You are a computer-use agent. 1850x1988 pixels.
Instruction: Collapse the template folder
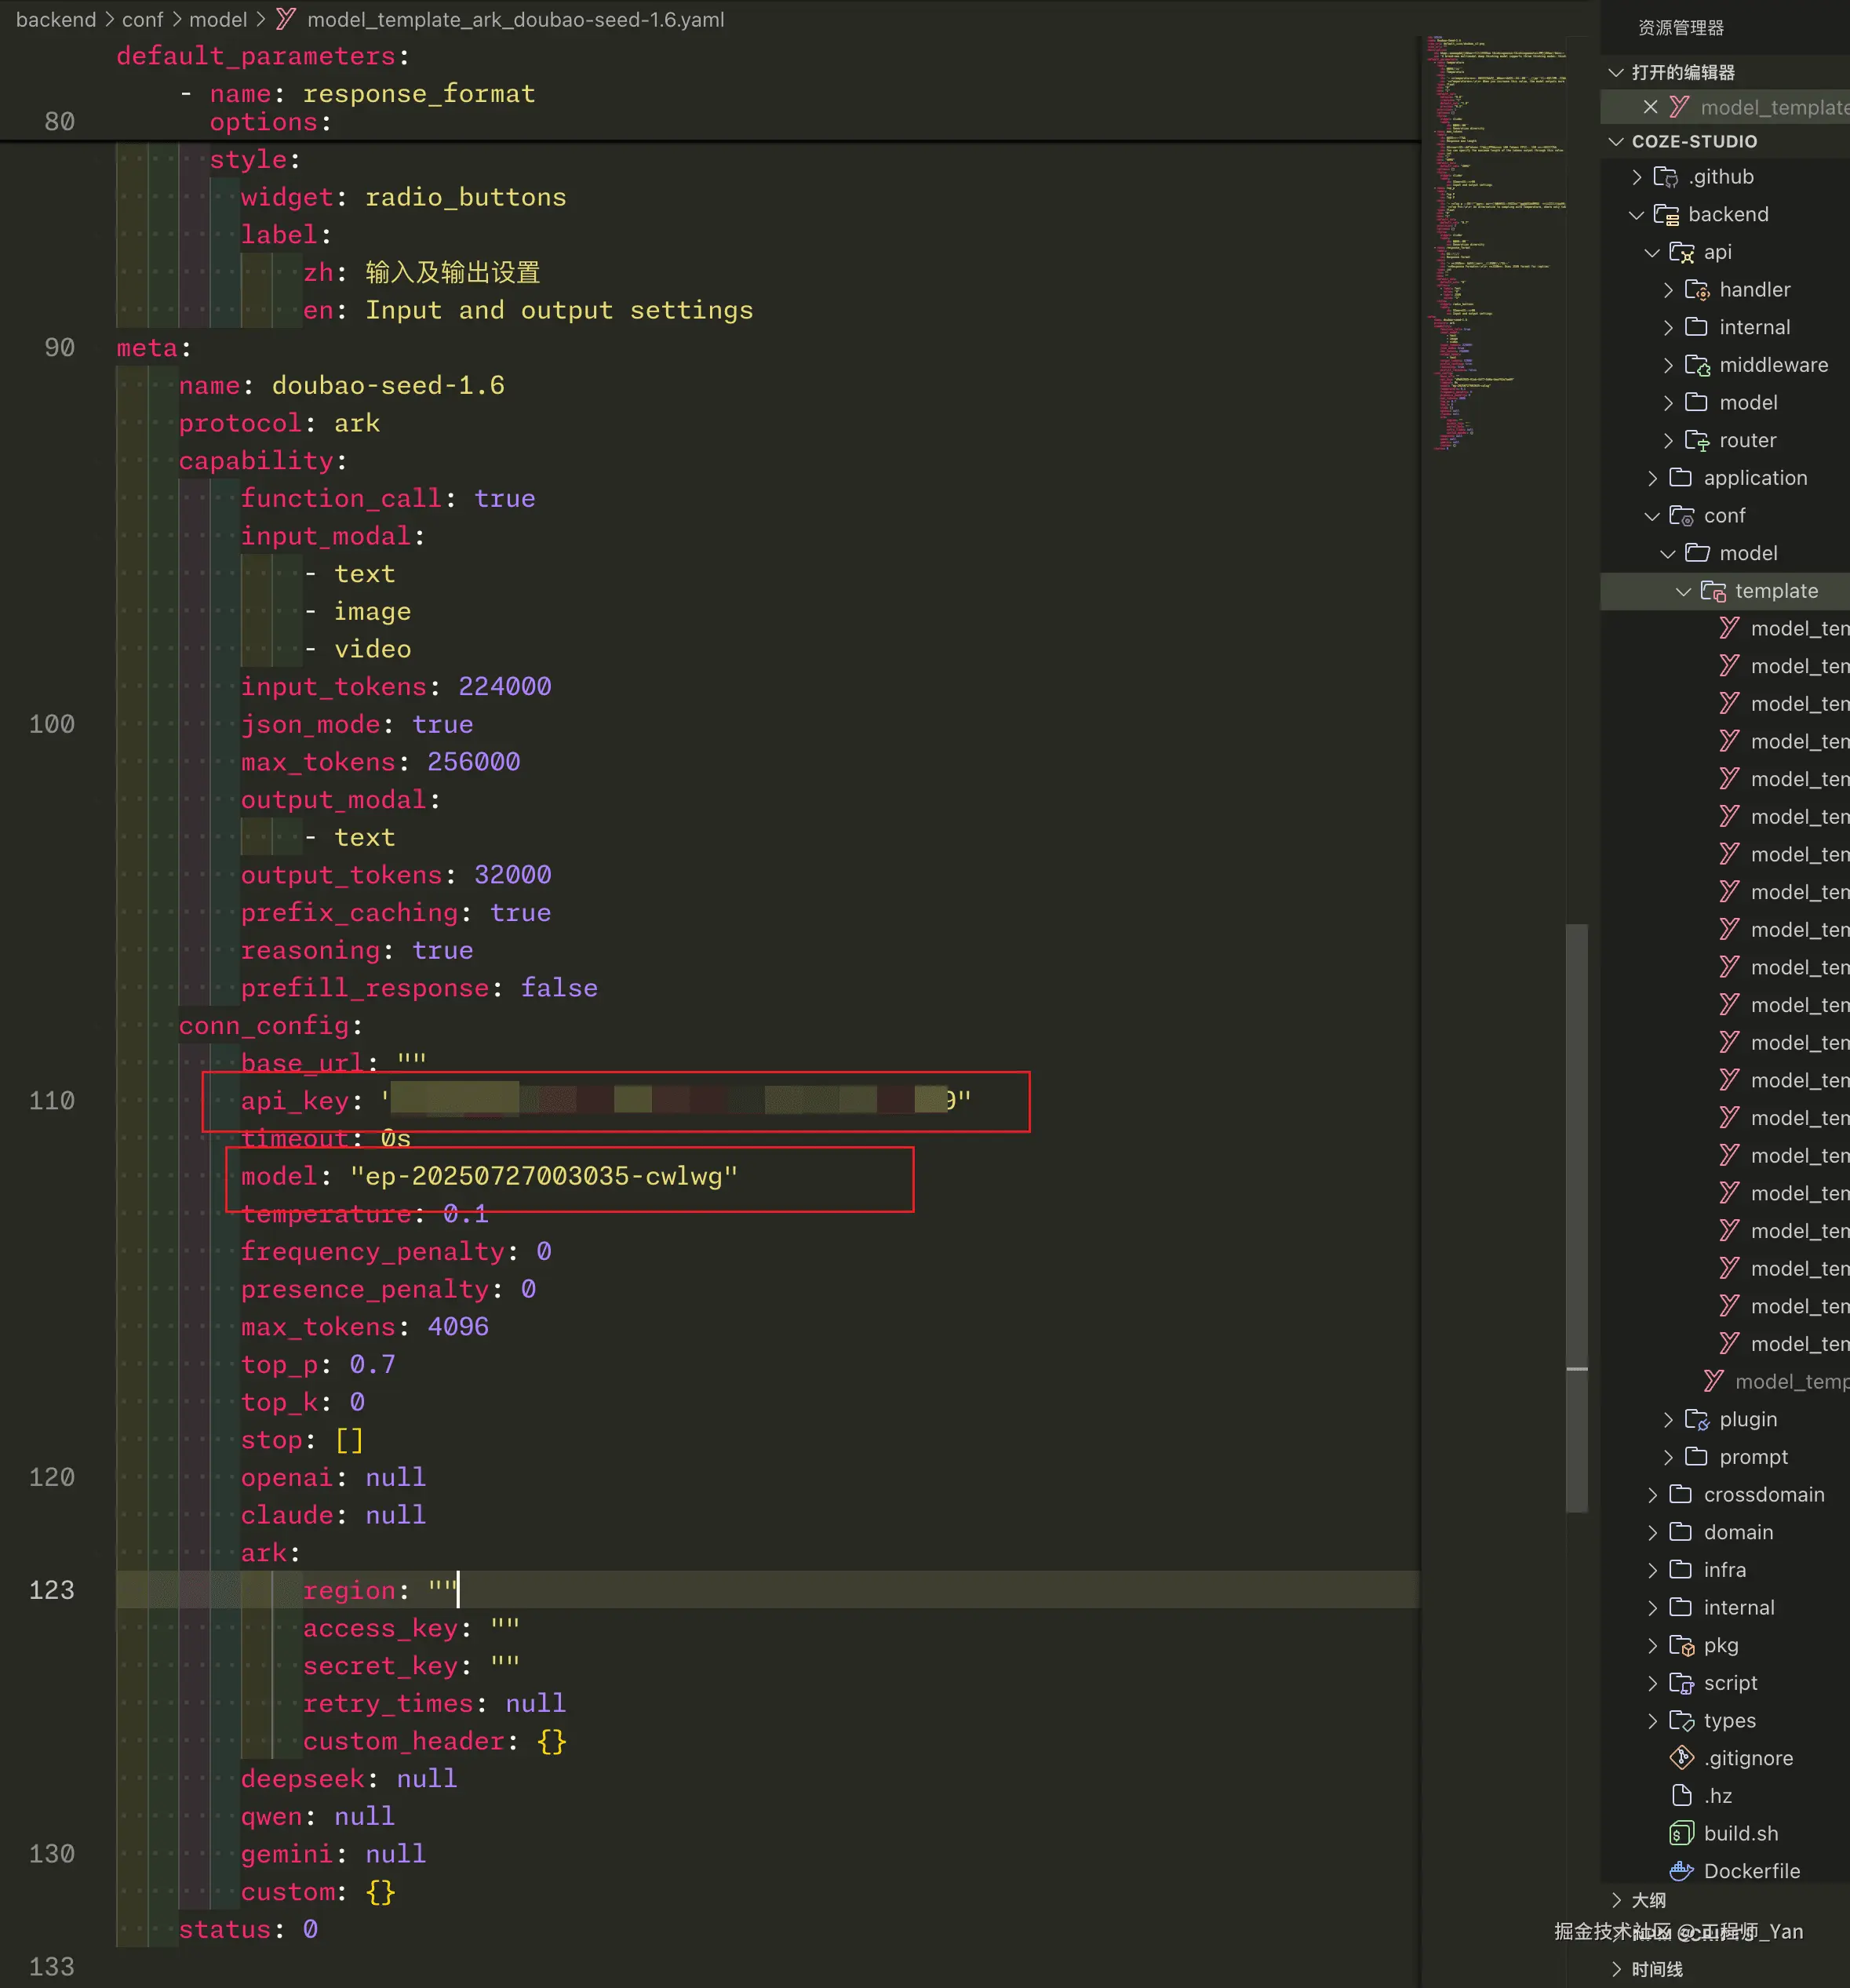[1683, 591]
